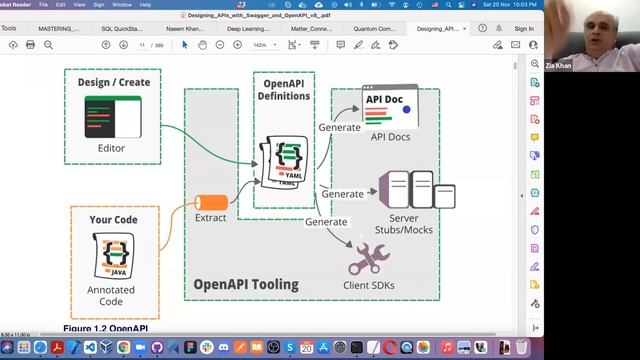Switch to the Matter_Conne... tab
This screenshot has height=360, width=640.
(311, 29)
